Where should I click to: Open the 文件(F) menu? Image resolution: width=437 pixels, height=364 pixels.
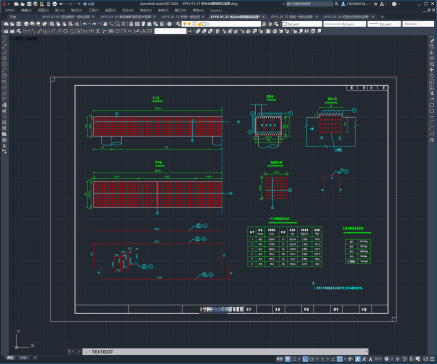click(x=9, y=10)
